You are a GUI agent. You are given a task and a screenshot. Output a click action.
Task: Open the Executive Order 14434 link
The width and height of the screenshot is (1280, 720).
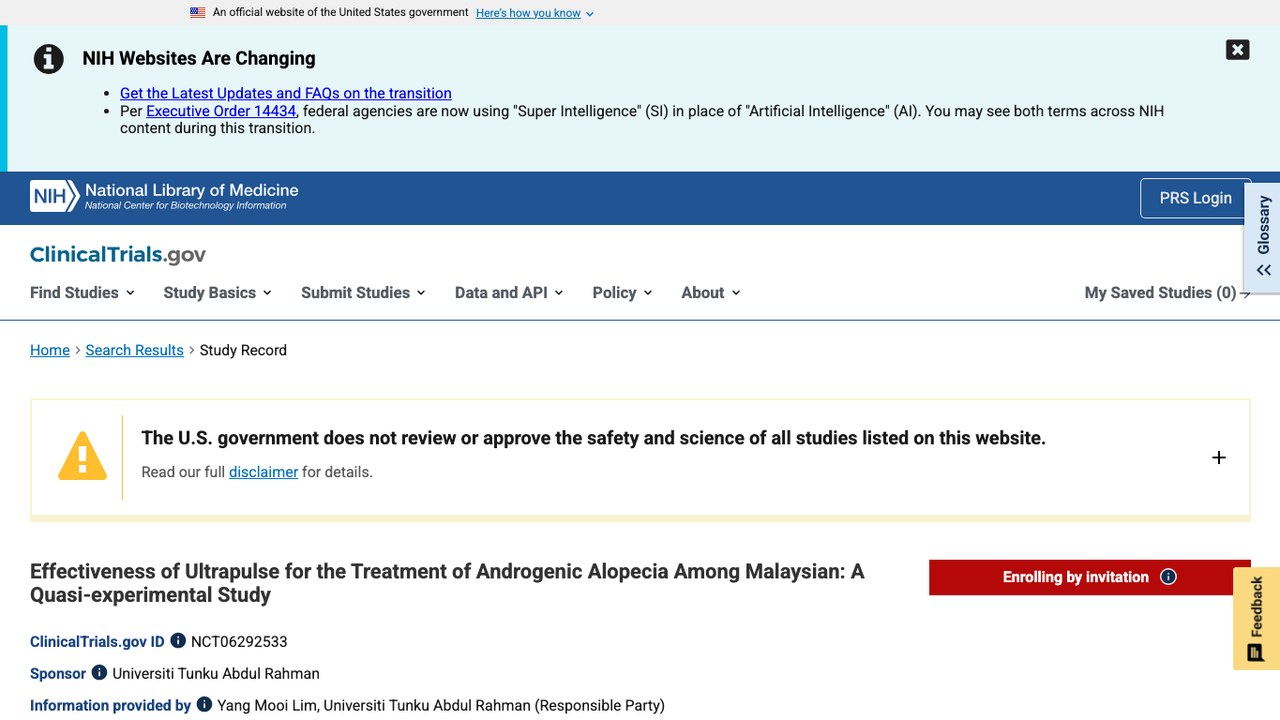221,111
